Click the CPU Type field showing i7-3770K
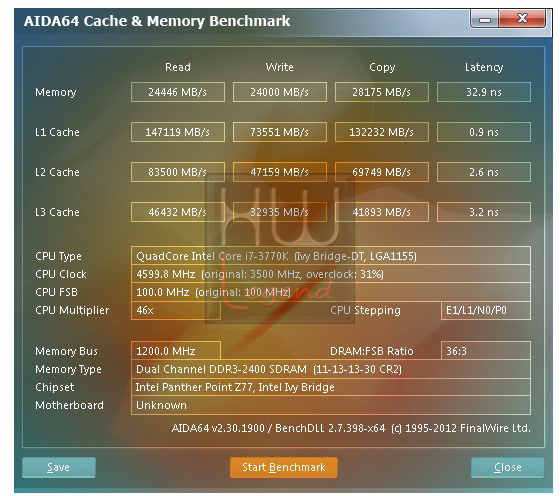This screenshot has width=560, height=496. coord(331,256)
